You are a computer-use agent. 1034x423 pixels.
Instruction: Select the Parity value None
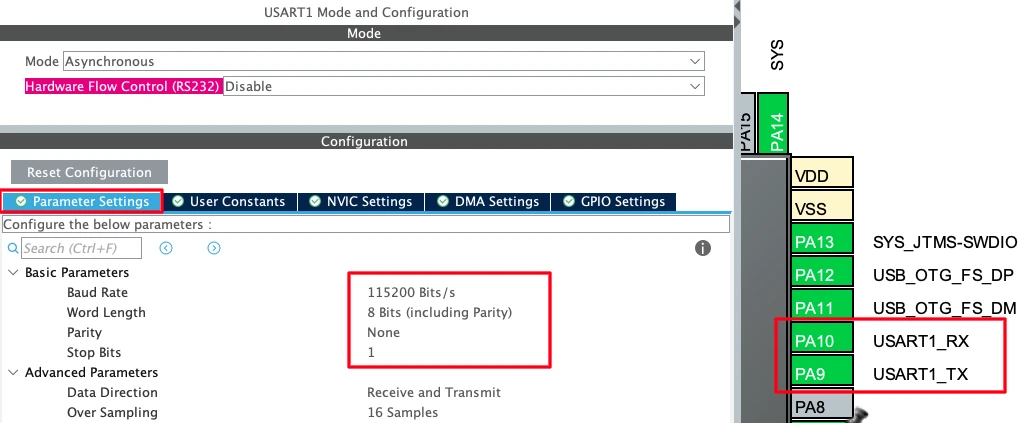pos(384,333)
